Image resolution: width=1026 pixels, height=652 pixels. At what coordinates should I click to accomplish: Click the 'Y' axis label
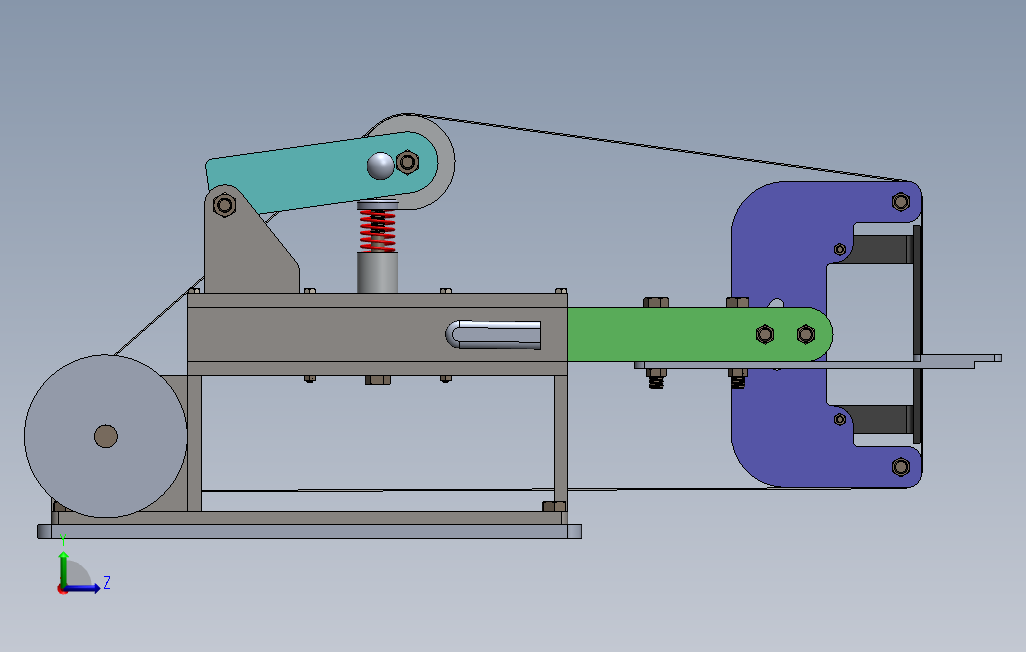(63, 541)
